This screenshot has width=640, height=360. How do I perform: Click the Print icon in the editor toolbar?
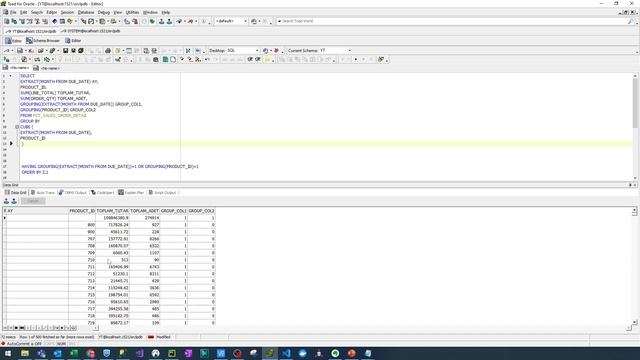point(108,51)
